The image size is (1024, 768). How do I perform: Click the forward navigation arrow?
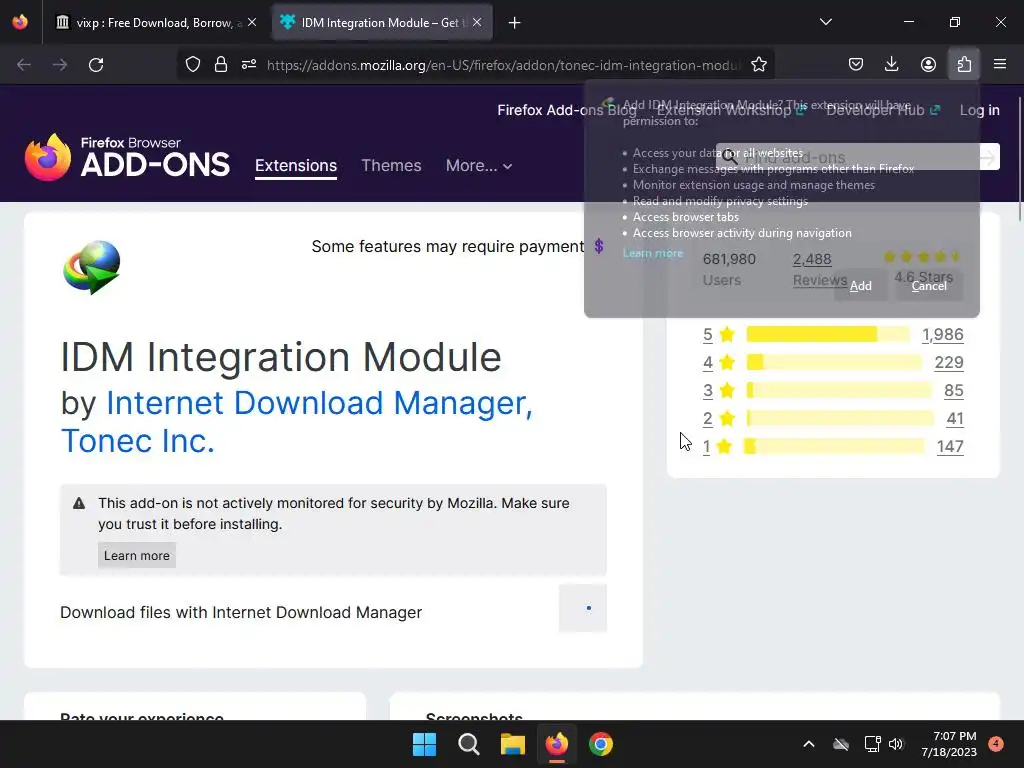click(59, 65)
